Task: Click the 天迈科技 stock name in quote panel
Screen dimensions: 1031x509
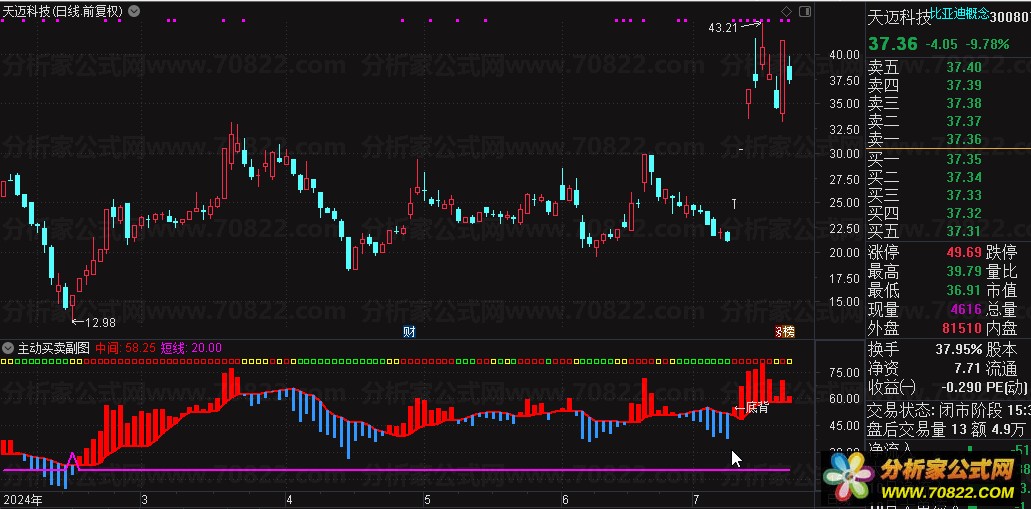Action: click(899, 17)
